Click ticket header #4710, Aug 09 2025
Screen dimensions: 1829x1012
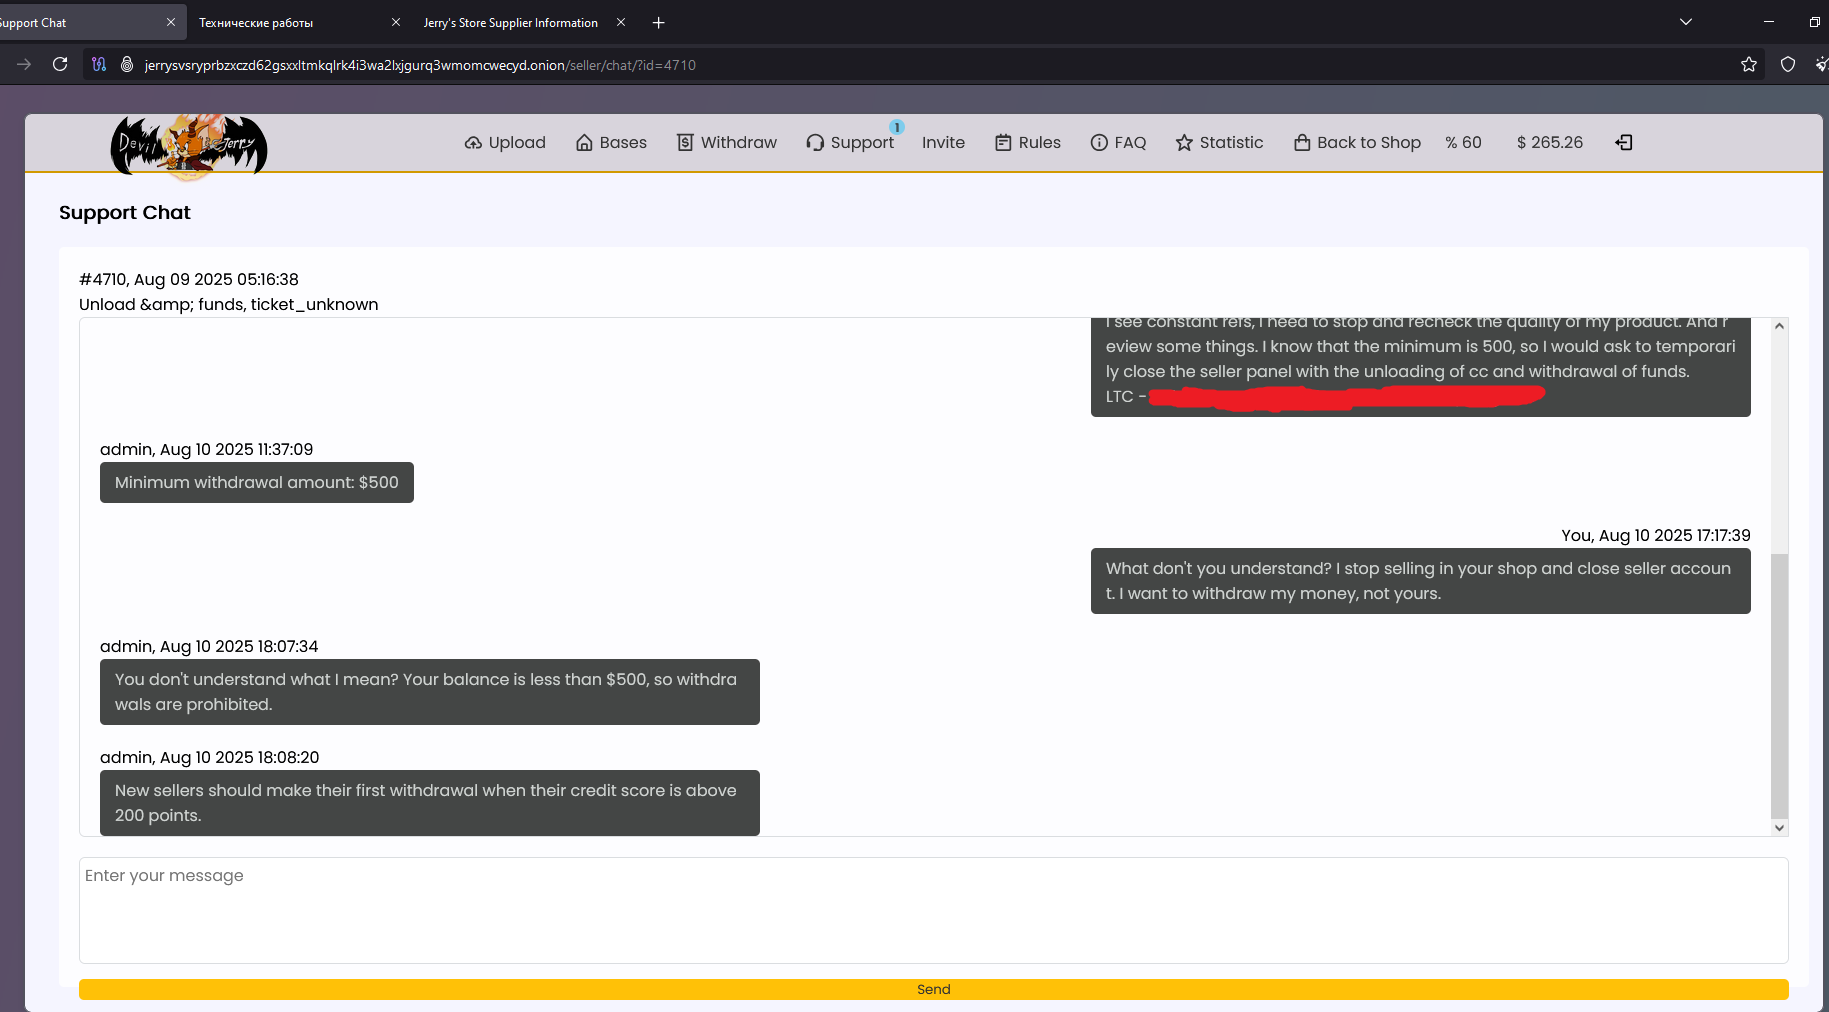pos(189,279)
